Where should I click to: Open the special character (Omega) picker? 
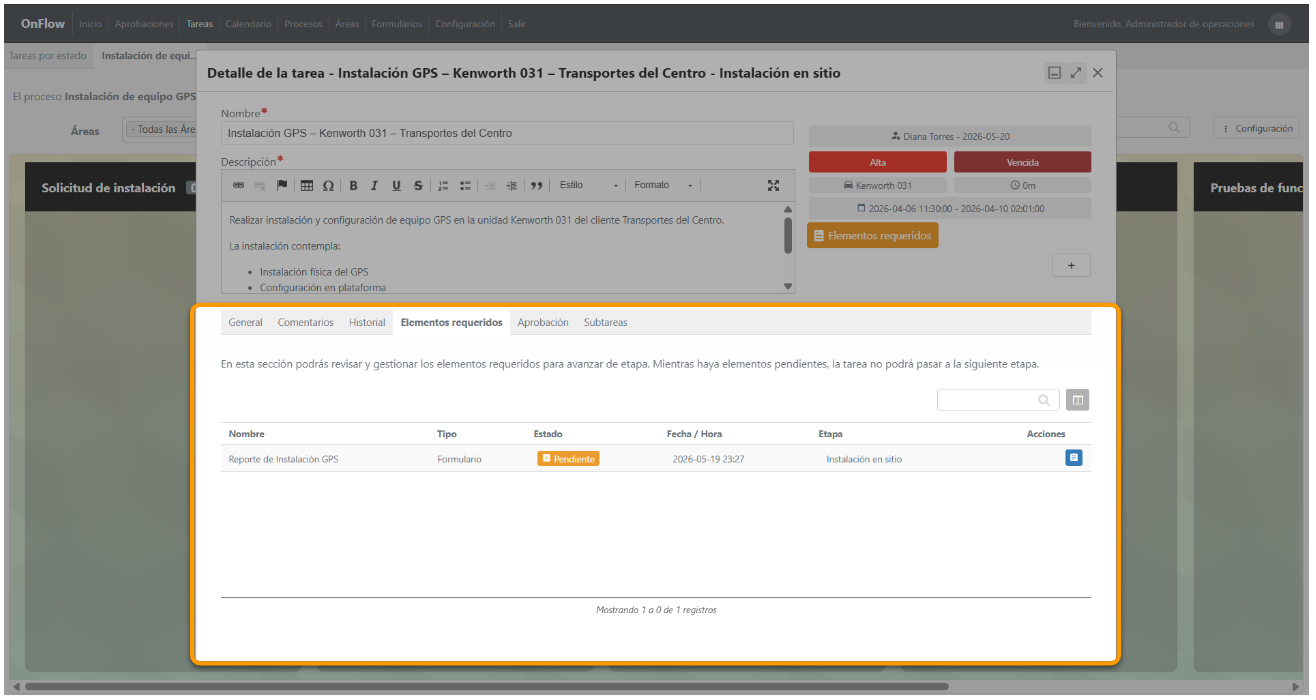click(x=328, y=185)
